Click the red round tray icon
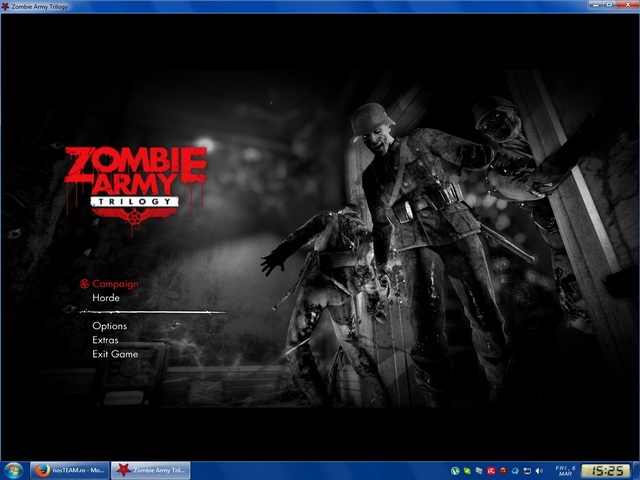The image size is (640, 480). [x=503, y=471]
